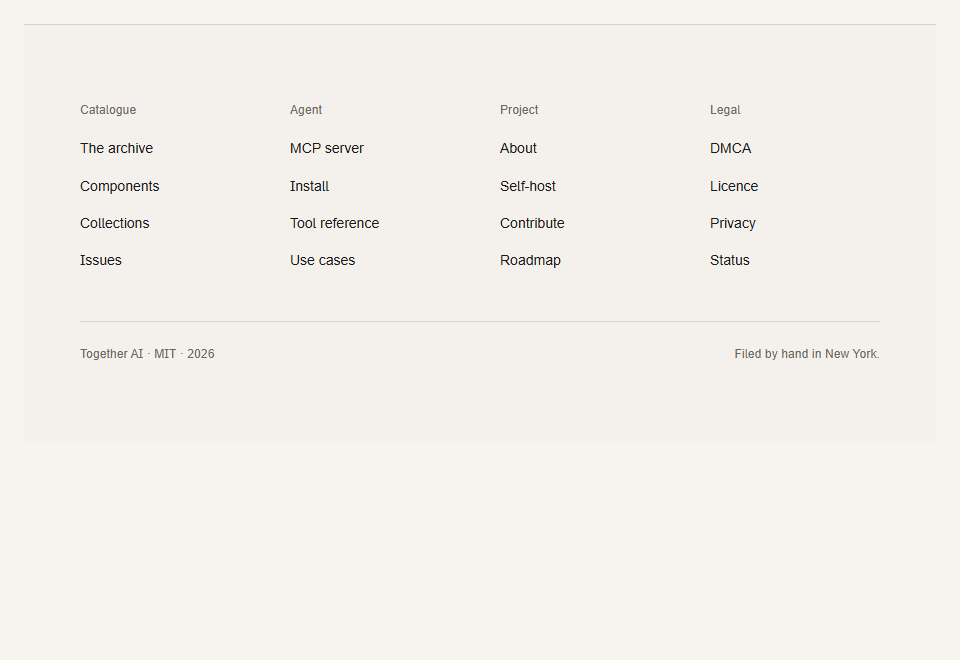960x660 pixels.
Task: Go to Components page link
Action: click(x=119, y=186)
